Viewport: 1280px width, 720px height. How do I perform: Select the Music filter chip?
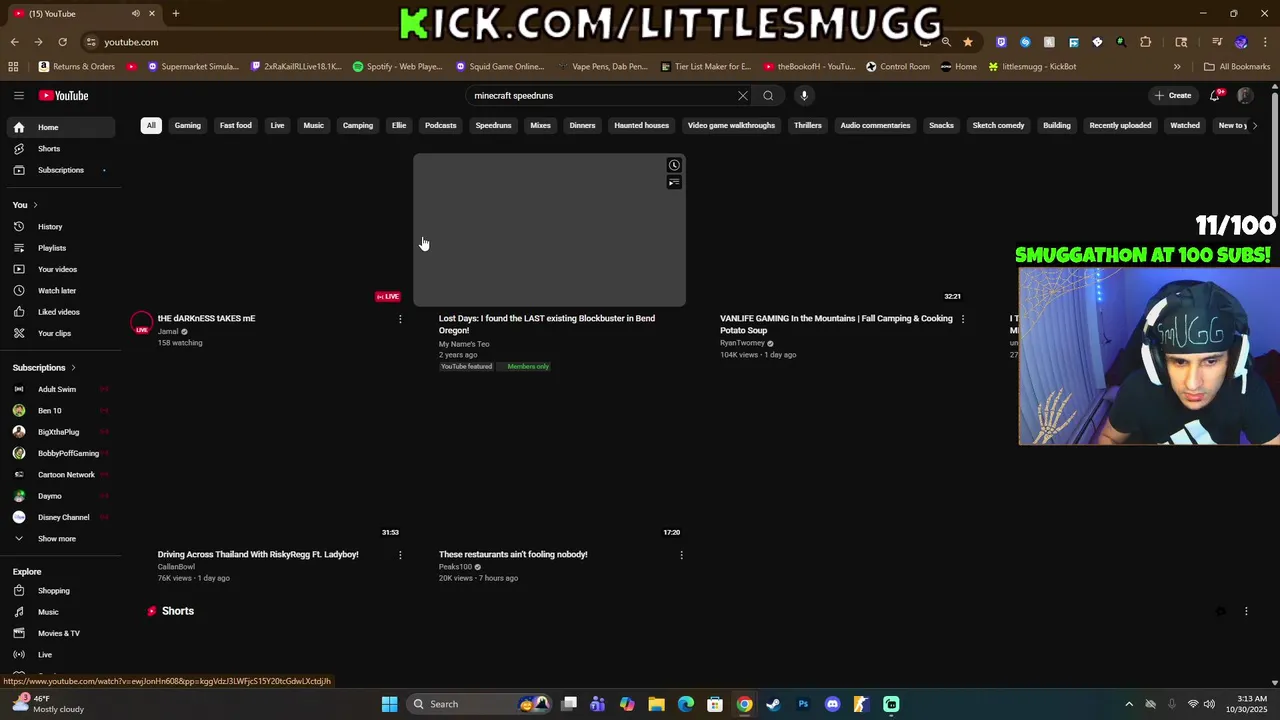click(x=314, y=126)
